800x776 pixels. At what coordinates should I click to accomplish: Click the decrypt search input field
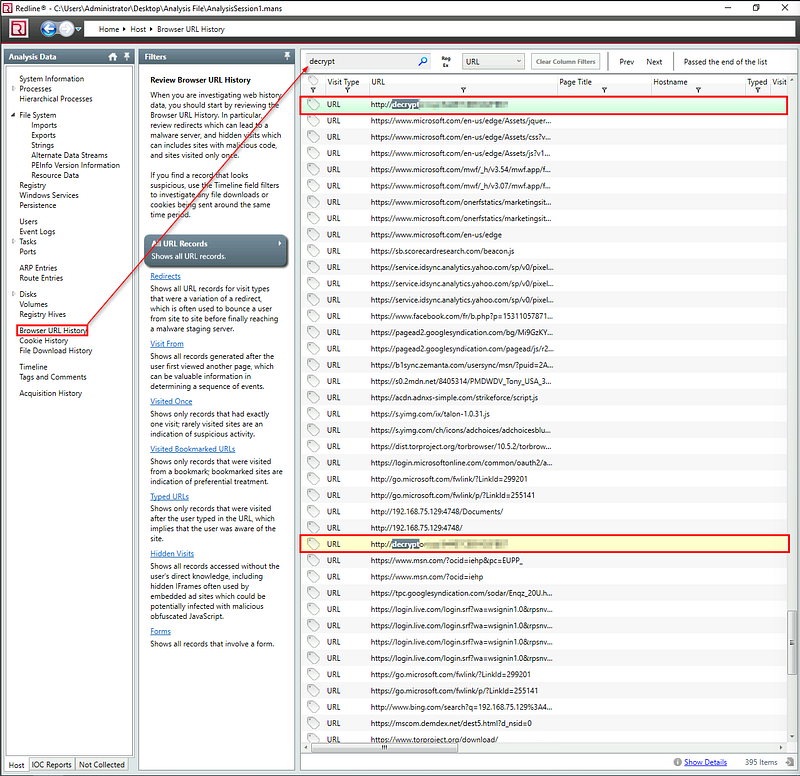pyautogui.click(x=362, y=61)
